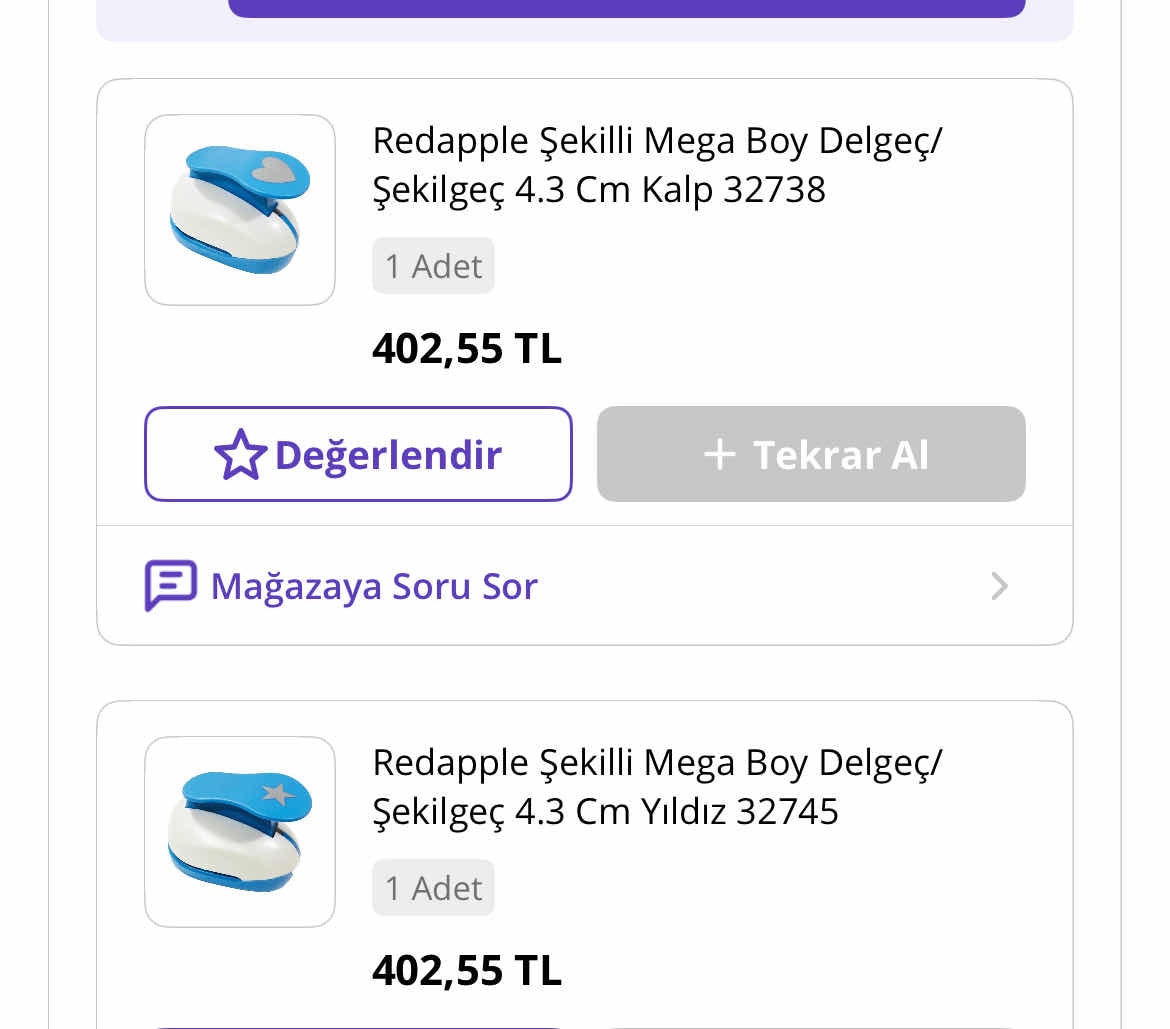The width and height of the screenshot is (1170, 1029).
Task: Expand the Mağazaya Soru Sor chevron arrow
Action: coord(998,586)
